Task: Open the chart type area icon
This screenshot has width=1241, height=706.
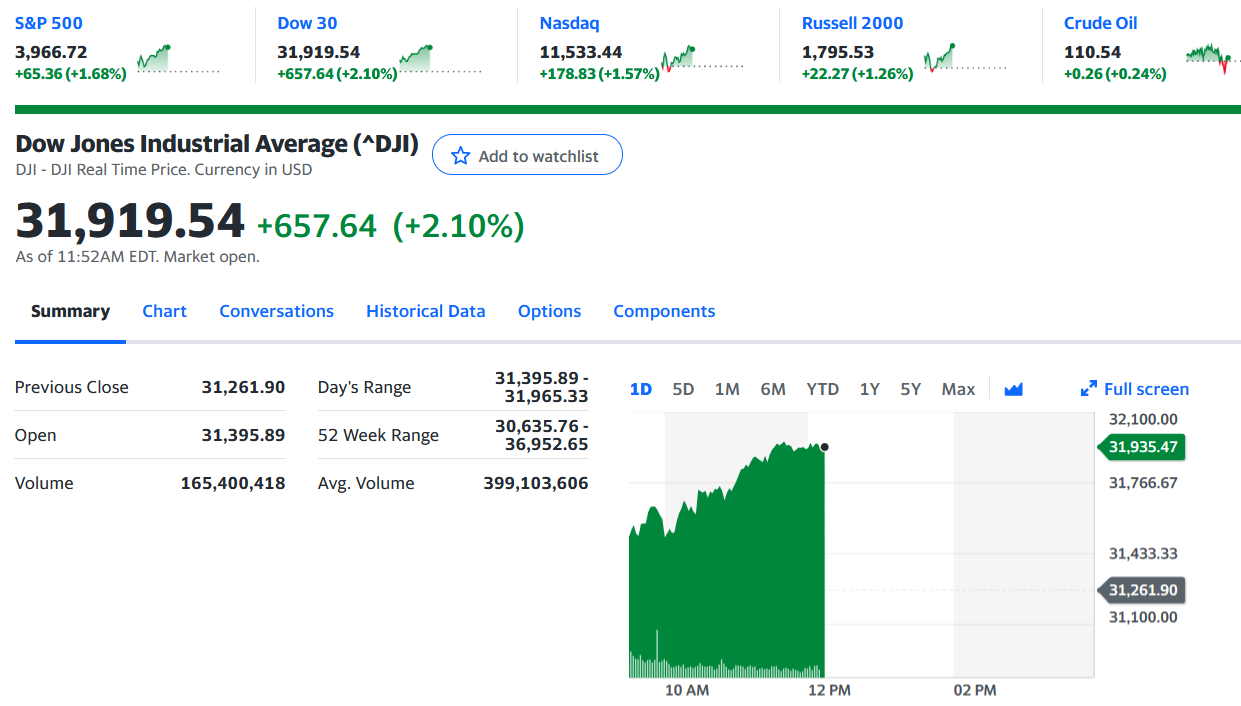Action: 1013,389
